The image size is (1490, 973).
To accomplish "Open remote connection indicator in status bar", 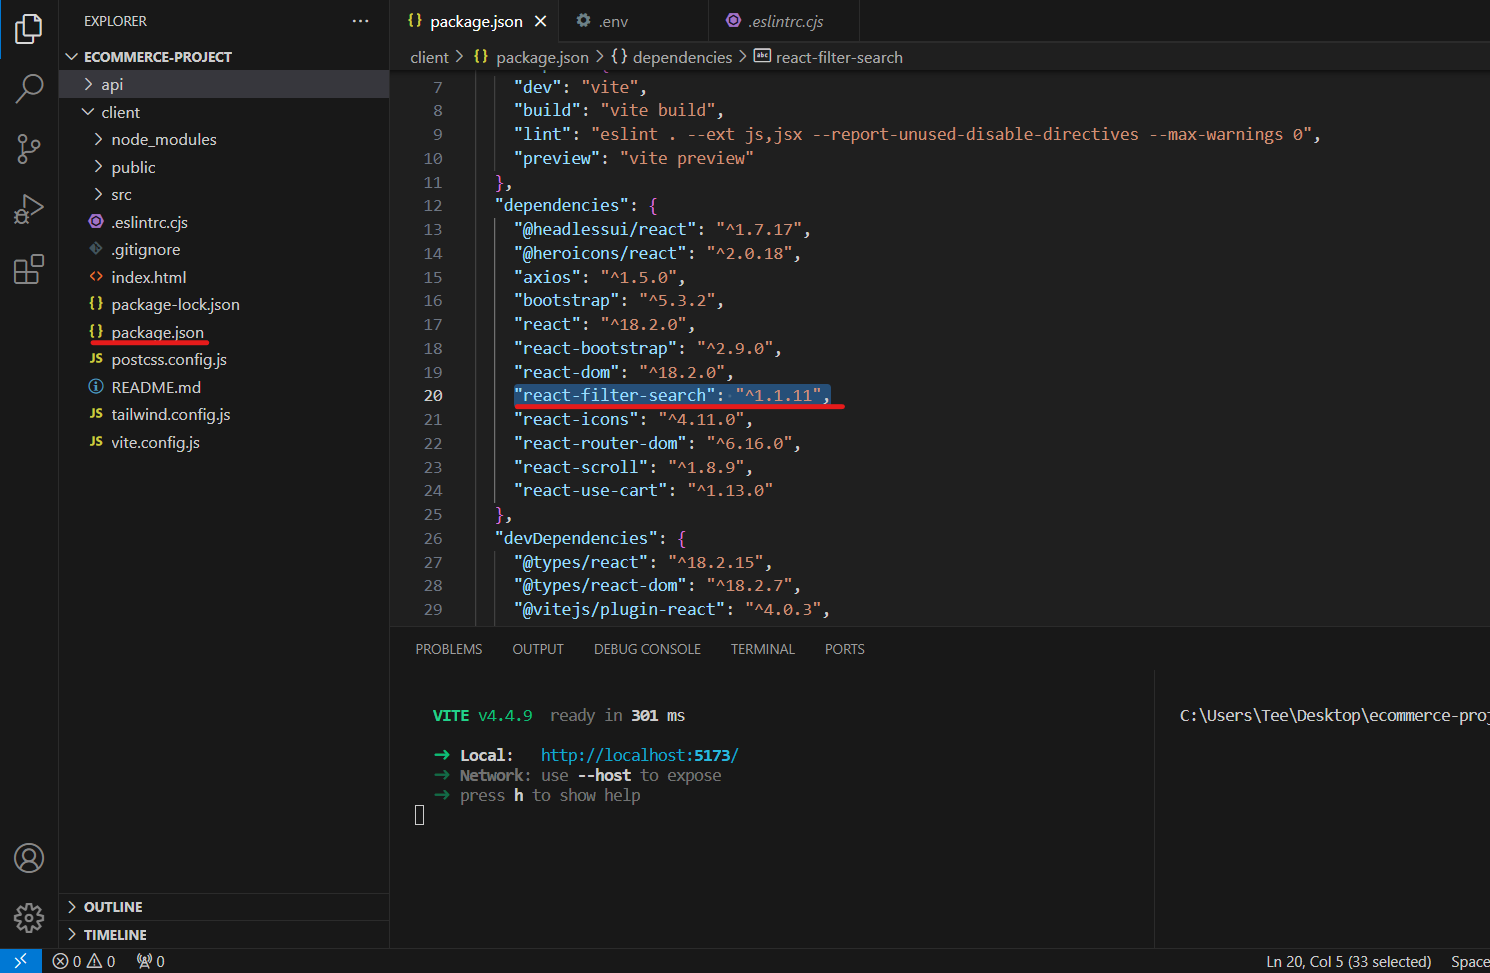I will (21, 960).
